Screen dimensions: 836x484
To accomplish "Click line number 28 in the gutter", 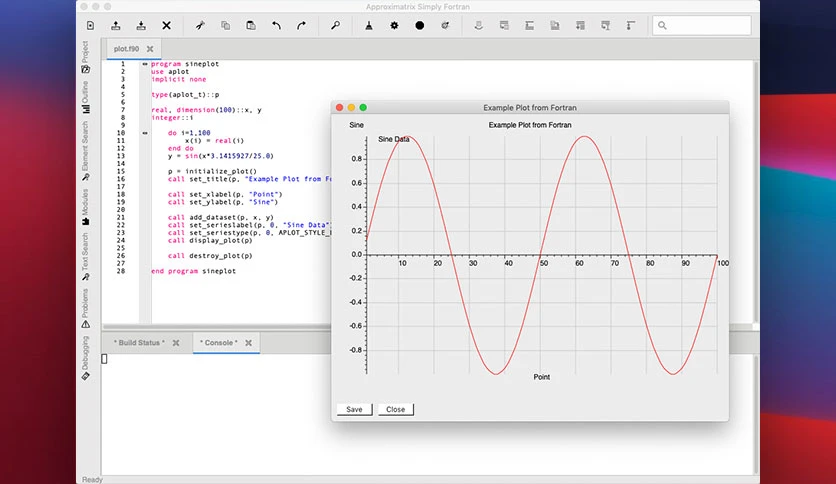I will pos(121,271).
